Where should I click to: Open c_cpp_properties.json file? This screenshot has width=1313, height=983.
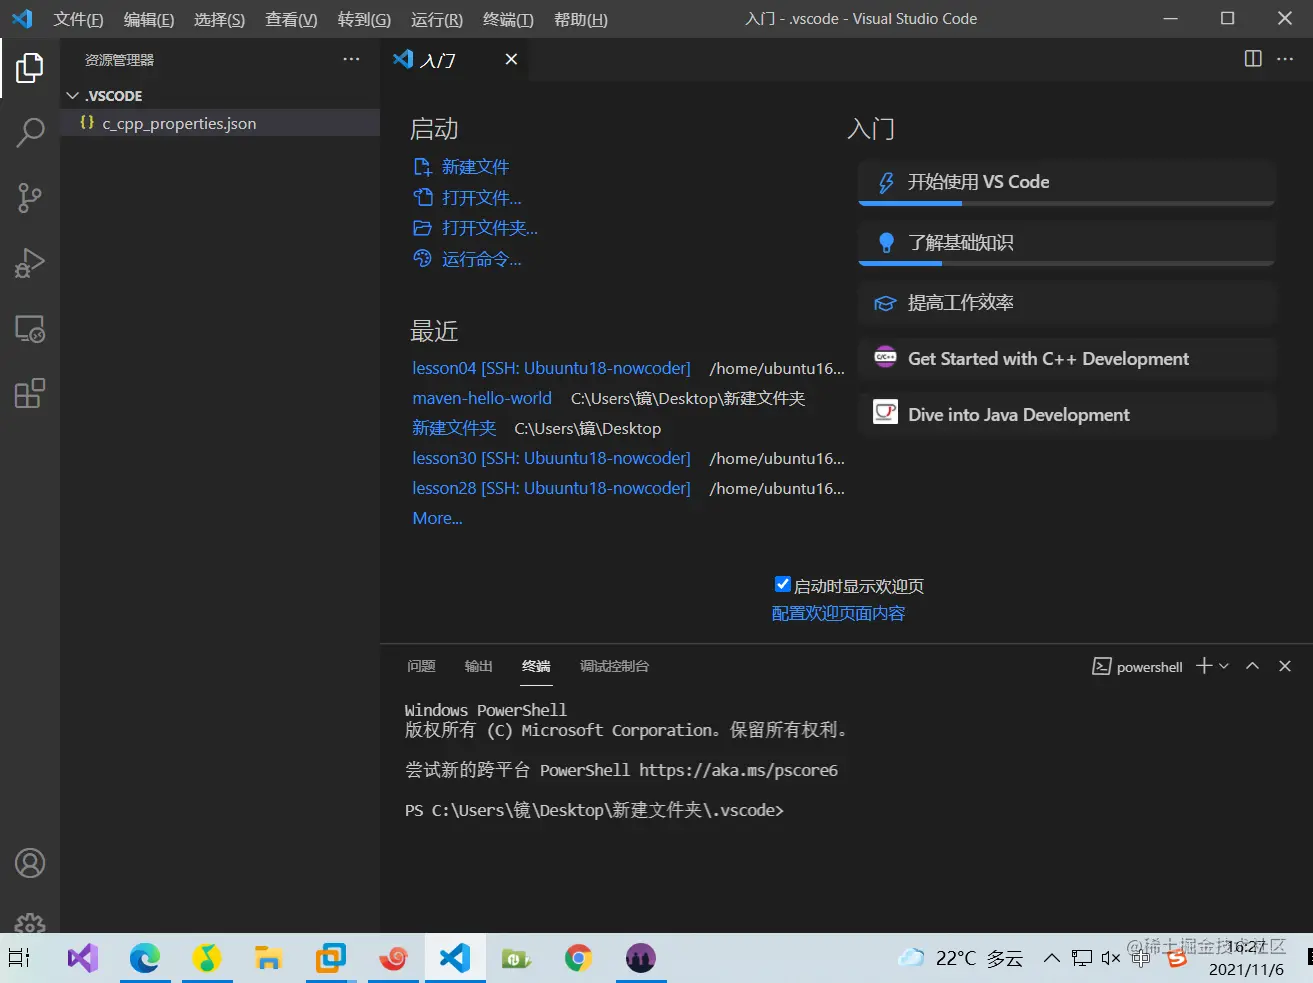click(x=220, y=123)
